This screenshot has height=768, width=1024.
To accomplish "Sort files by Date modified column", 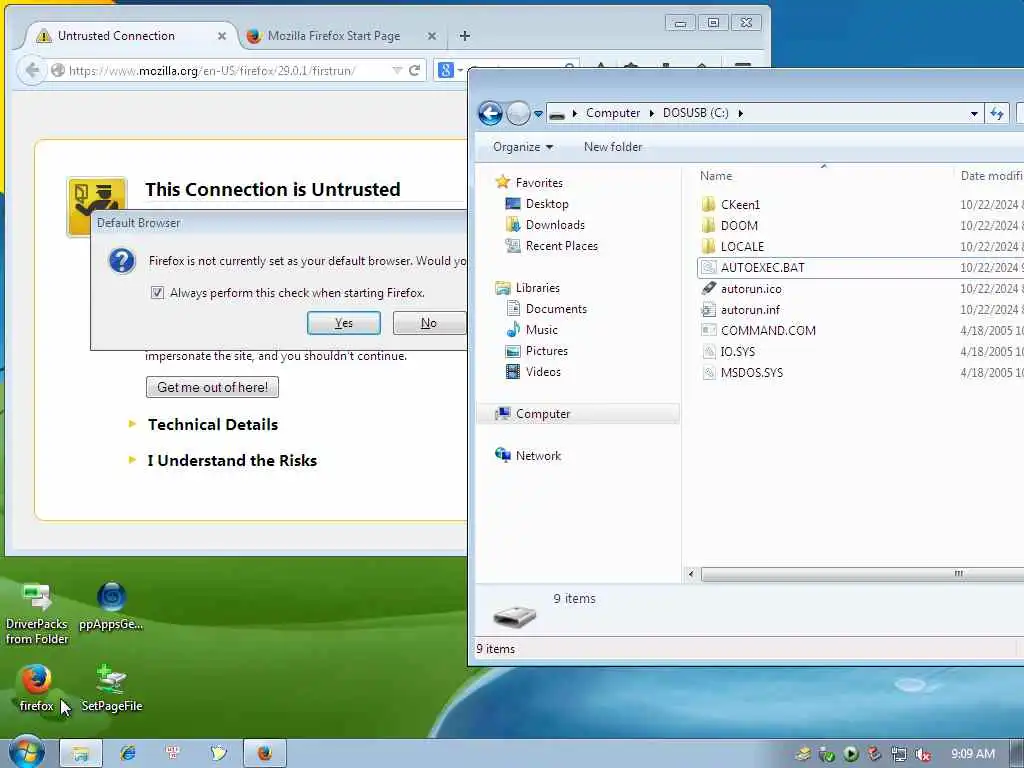I will pyautogui.click(x=990, y=176).
